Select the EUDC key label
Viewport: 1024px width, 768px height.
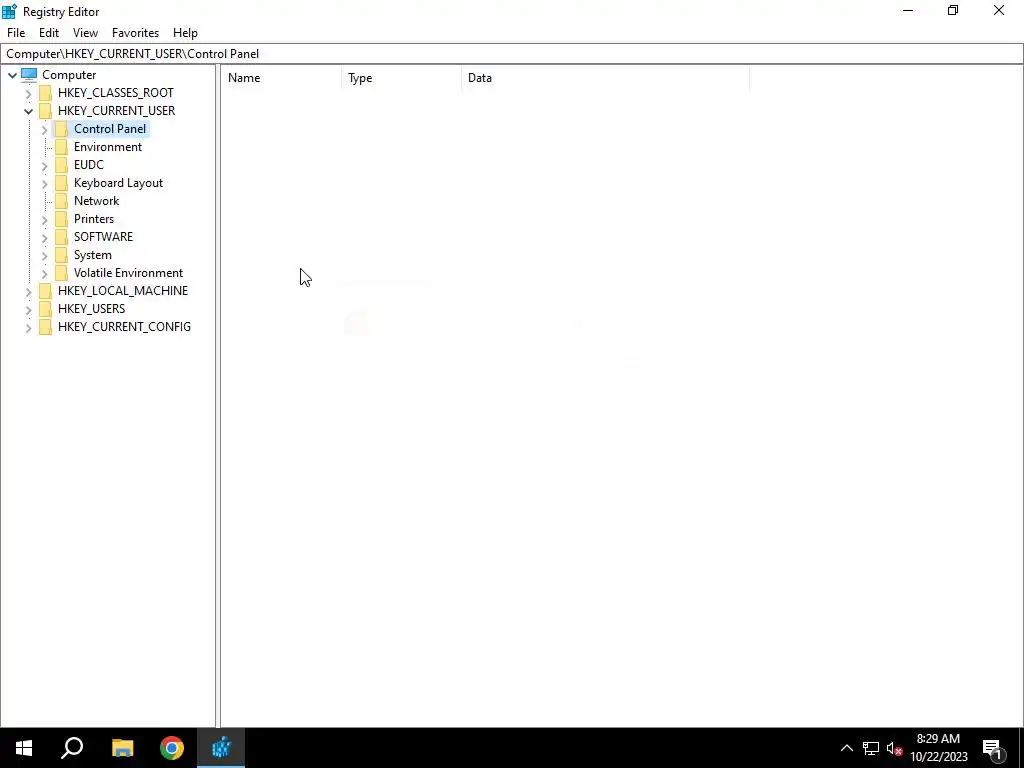tap(89, 165)
